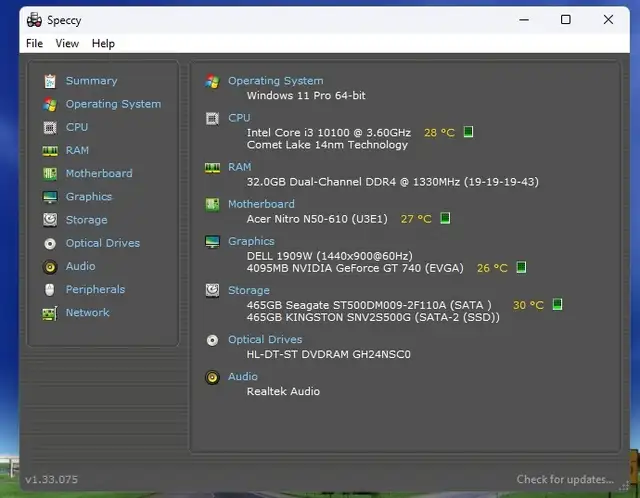Click the green temperature indicator beside CPU 28 °C
This screenshot has height=498, width=640.
[x=468, y=132]
